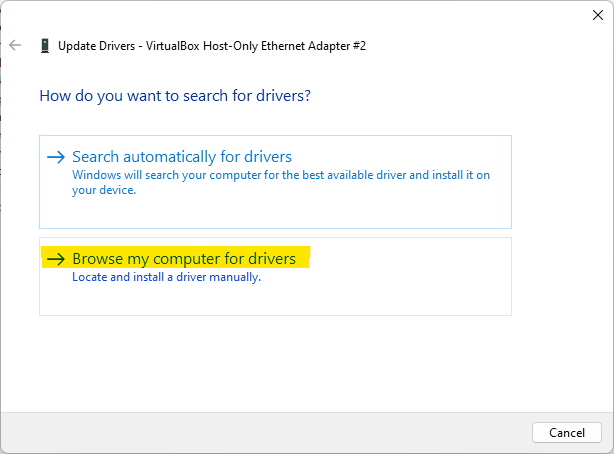The image size is (614, 454).
Task: Select Browse my computer for drivers
Action: click(x=184, y=259)
